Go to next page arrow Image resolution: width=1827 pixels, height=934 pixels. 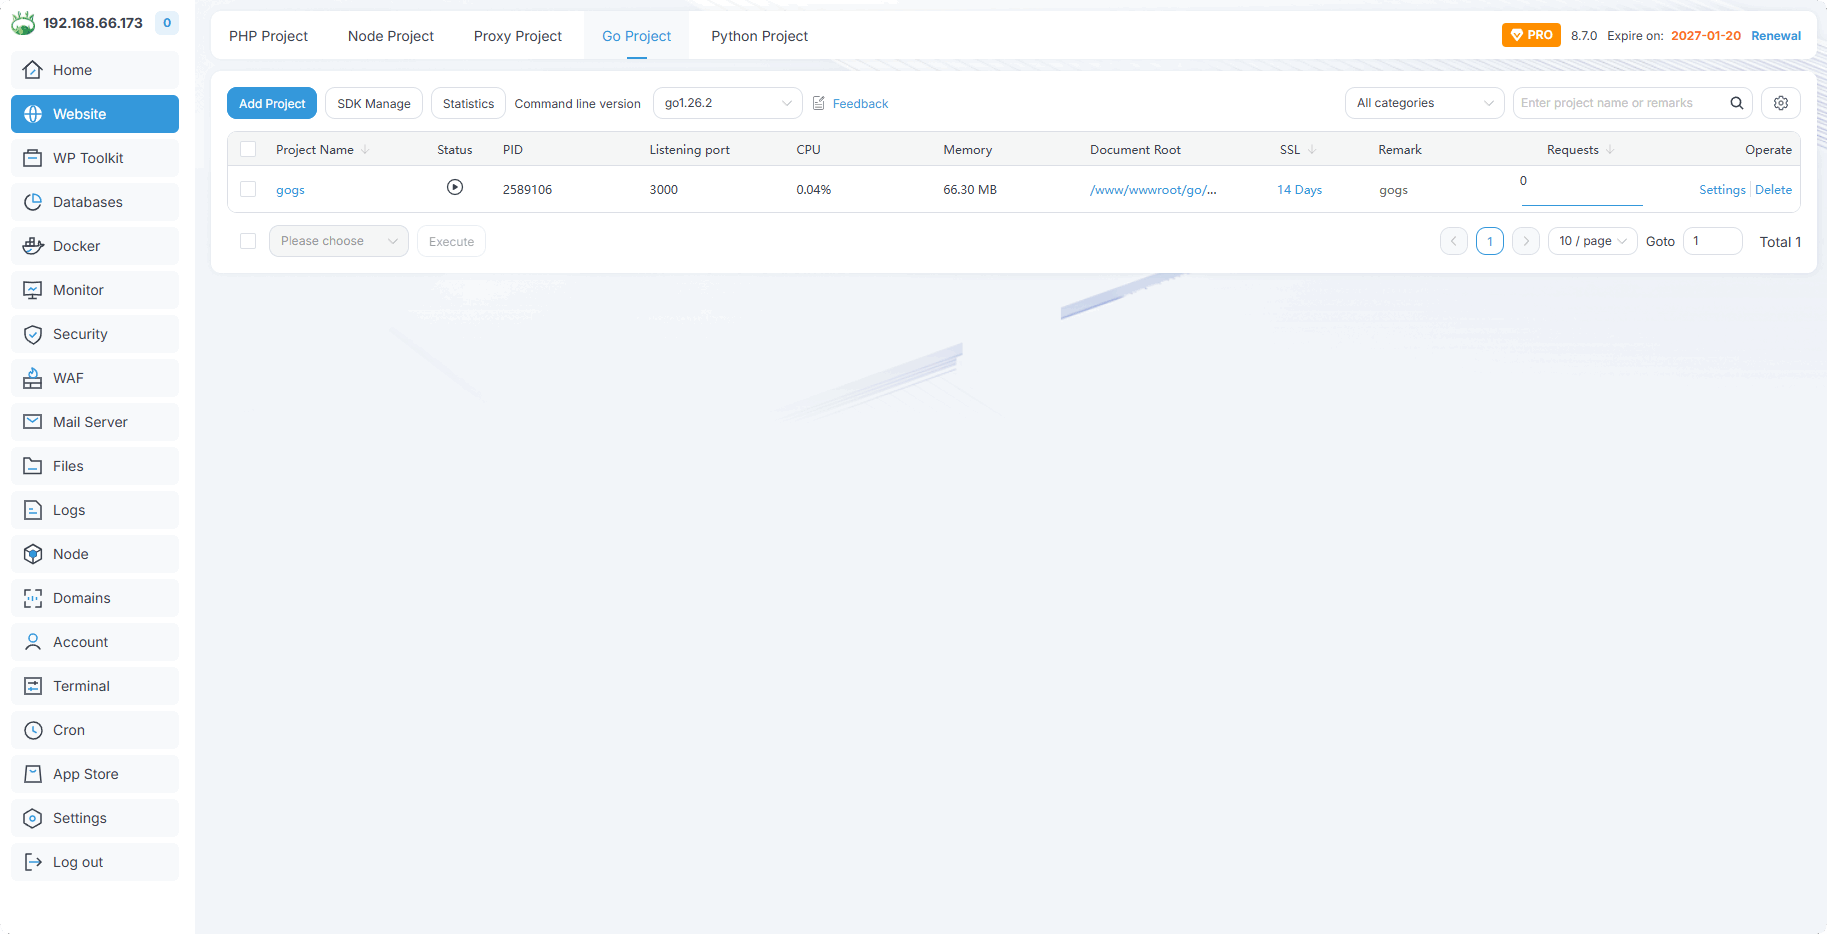point(1526,241)
